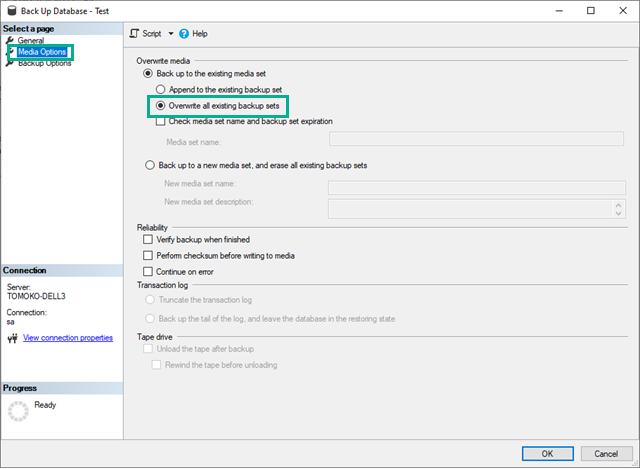Minimize the Back Up Database window
Viewport: 640px width, 469px height.
pos(559,11)
